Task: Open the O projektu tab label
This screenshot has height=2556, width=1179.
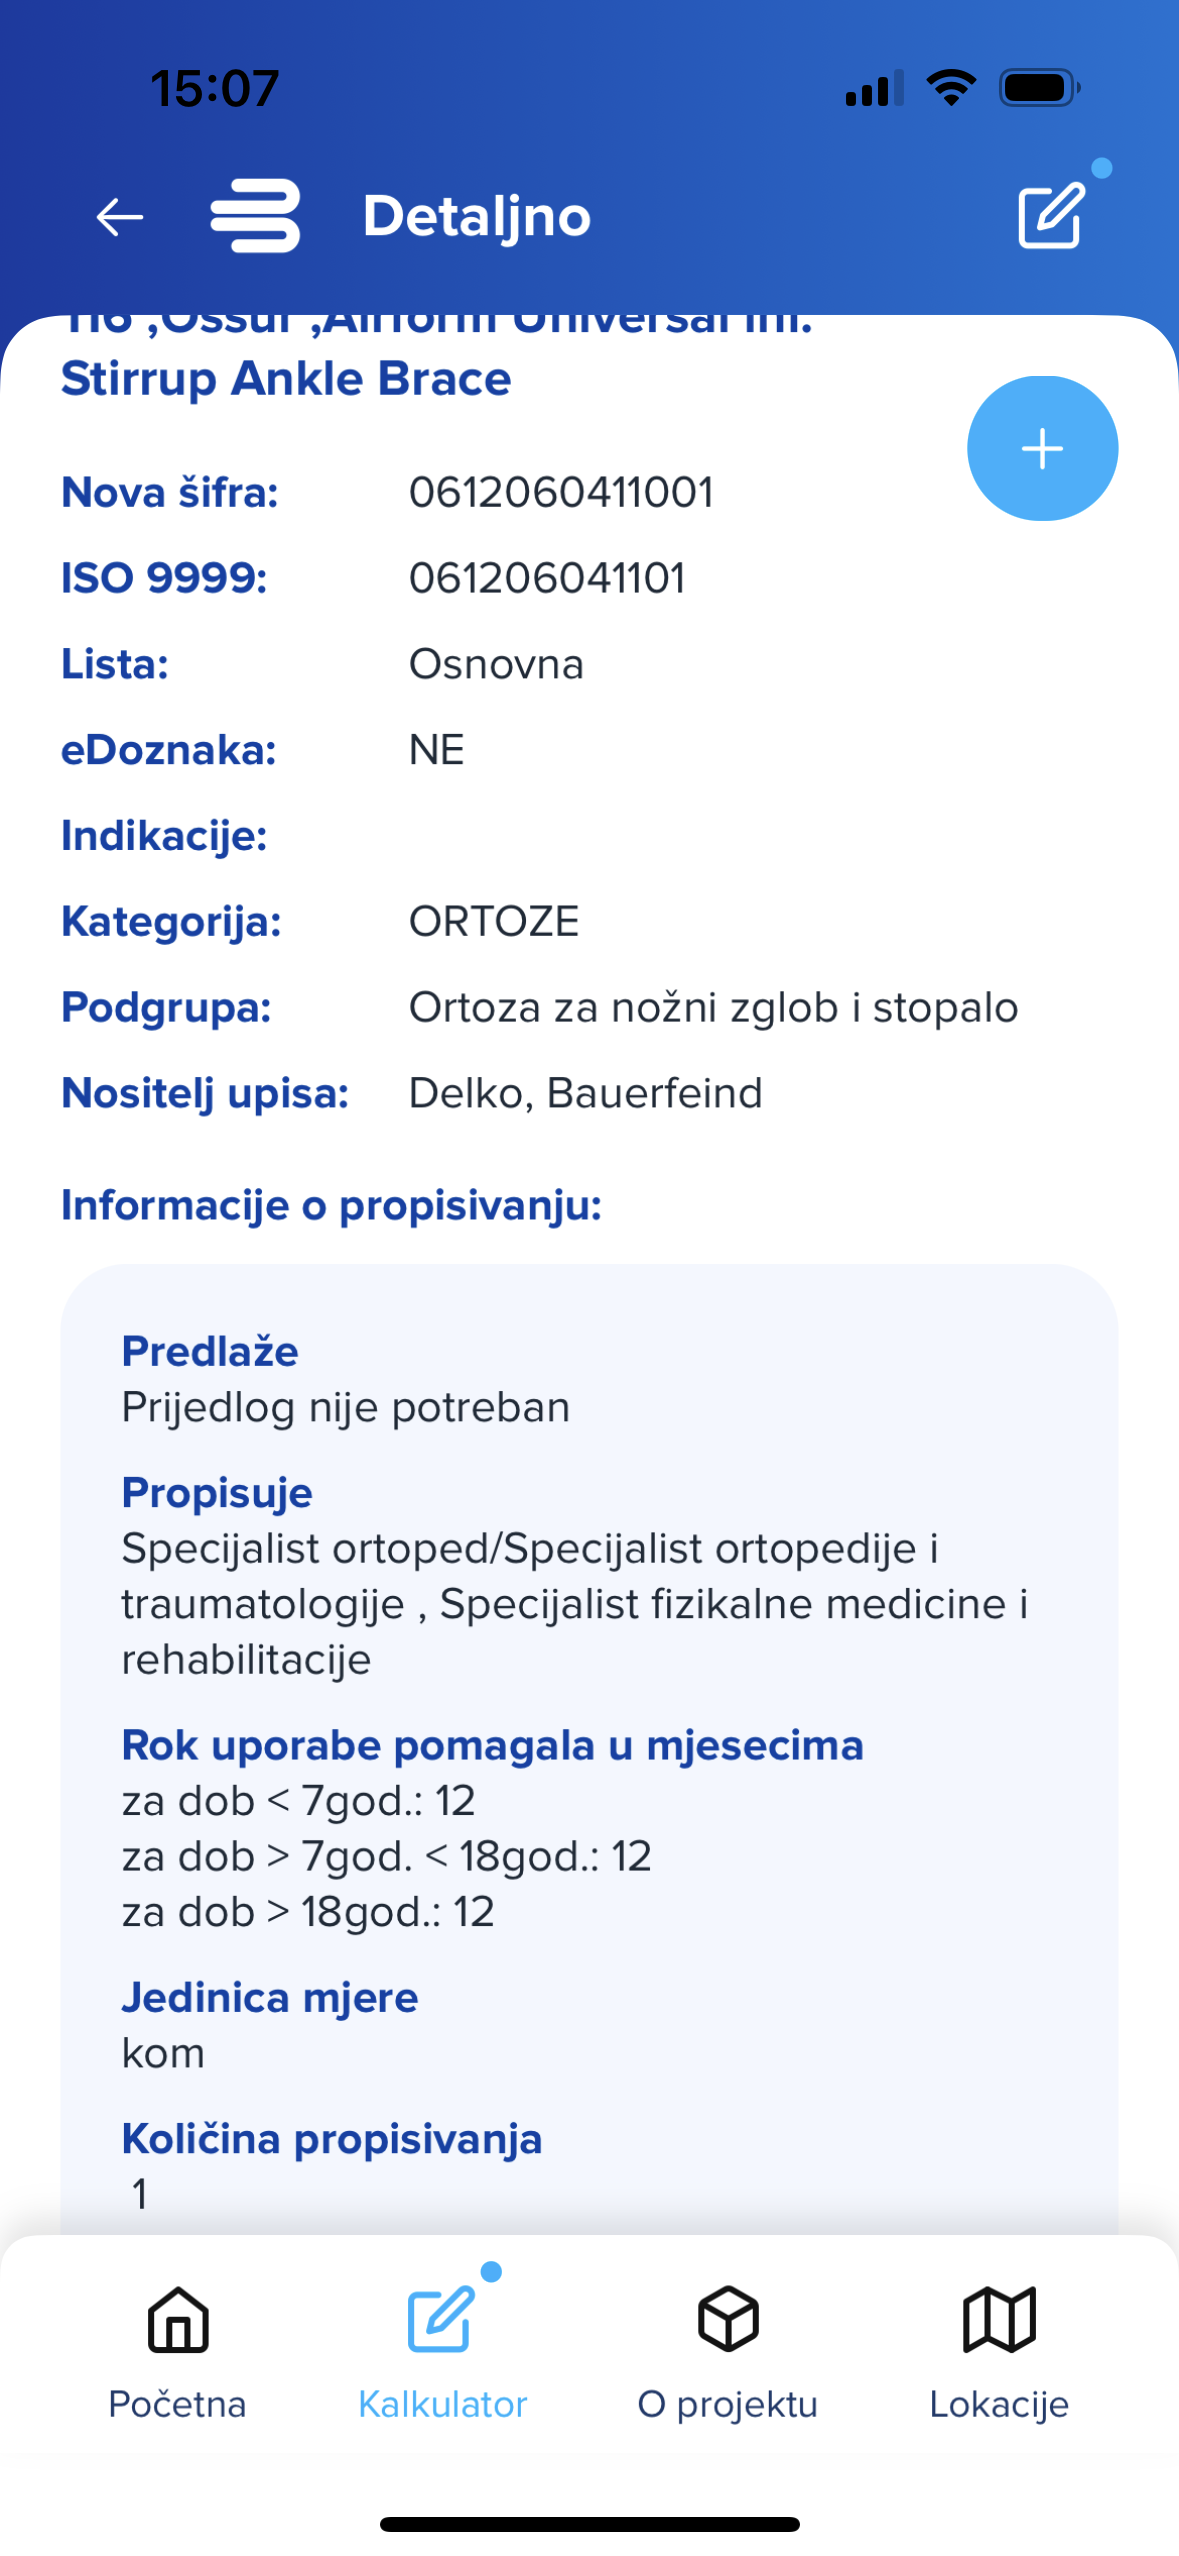Action: pos(728,2403)
